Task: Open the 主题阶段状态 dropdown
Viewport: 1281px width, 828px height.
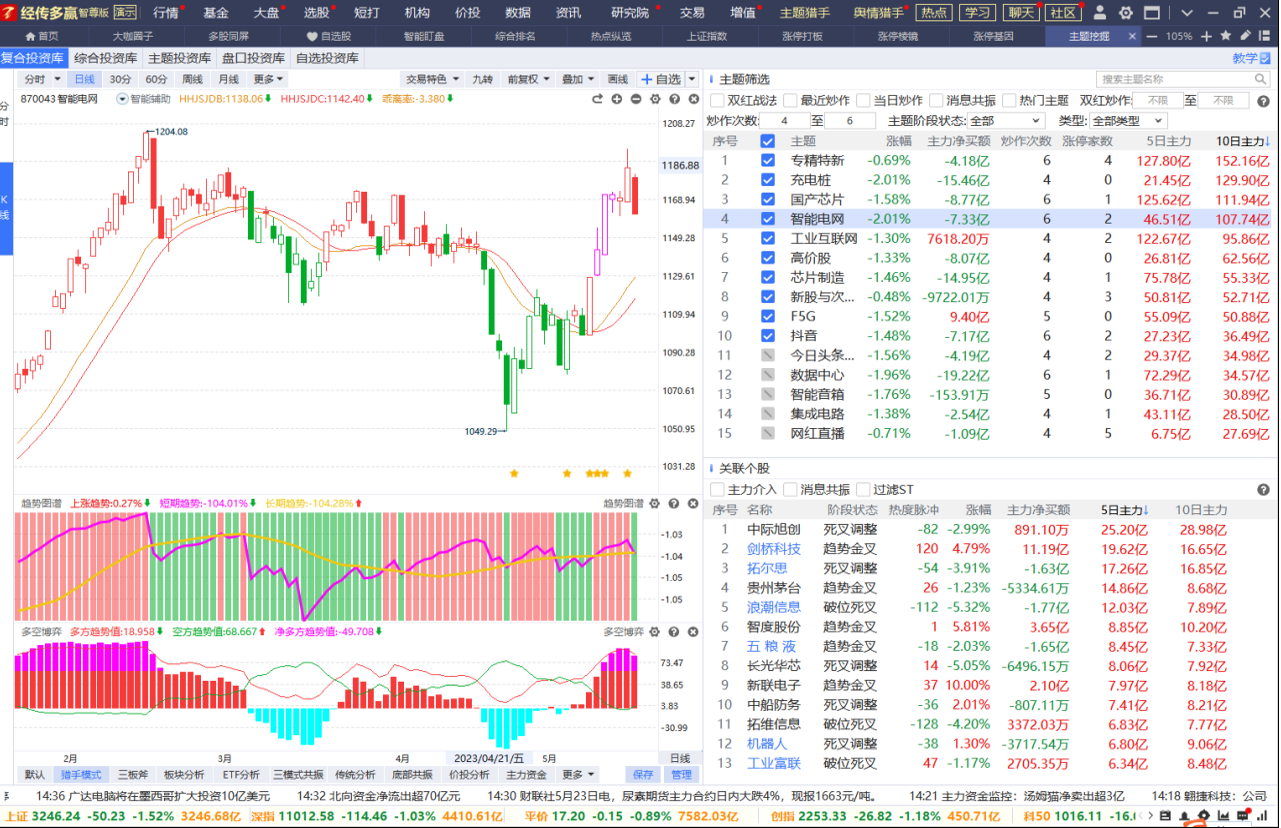Action: (1008, 121)
